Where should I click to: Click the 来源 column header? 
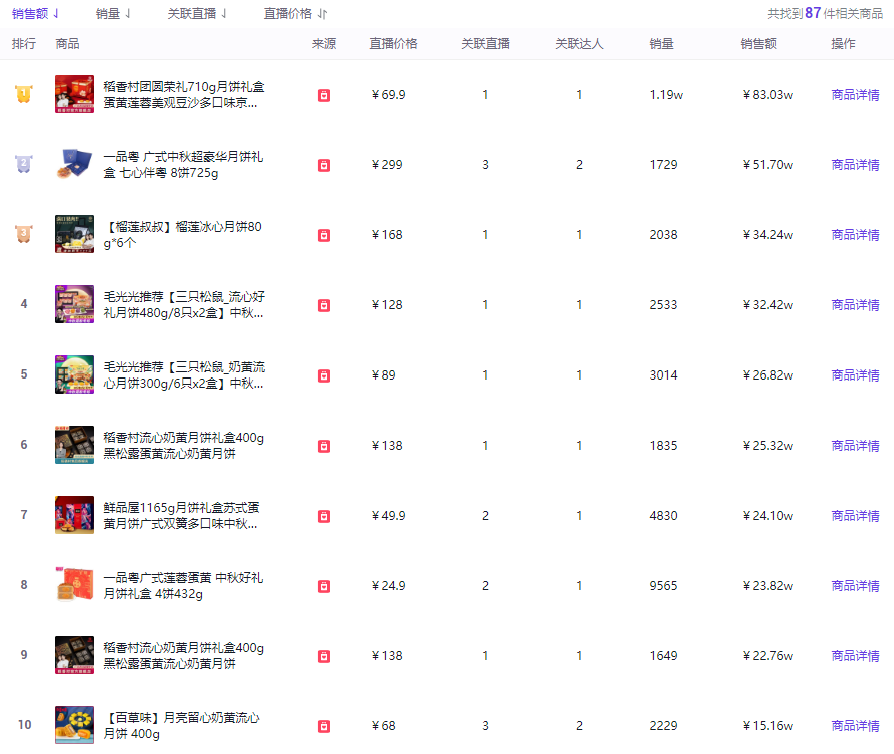(324, 44)
